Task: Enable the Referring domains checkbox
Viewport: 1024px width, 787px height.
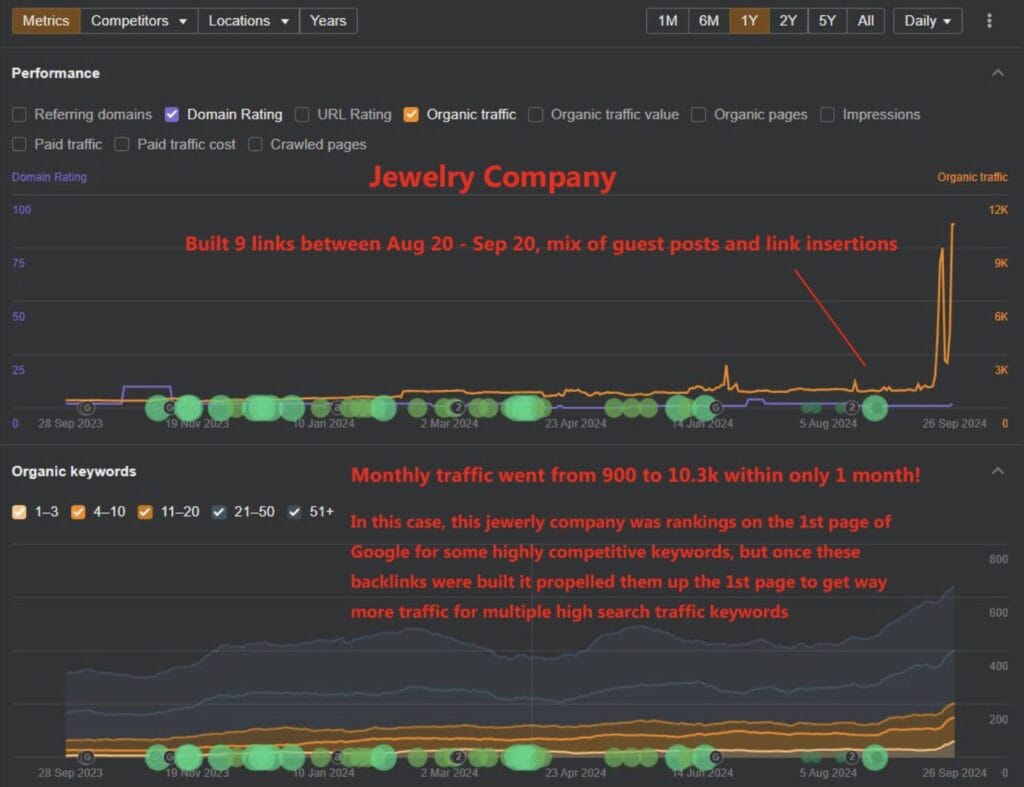Action: (19, 114)
